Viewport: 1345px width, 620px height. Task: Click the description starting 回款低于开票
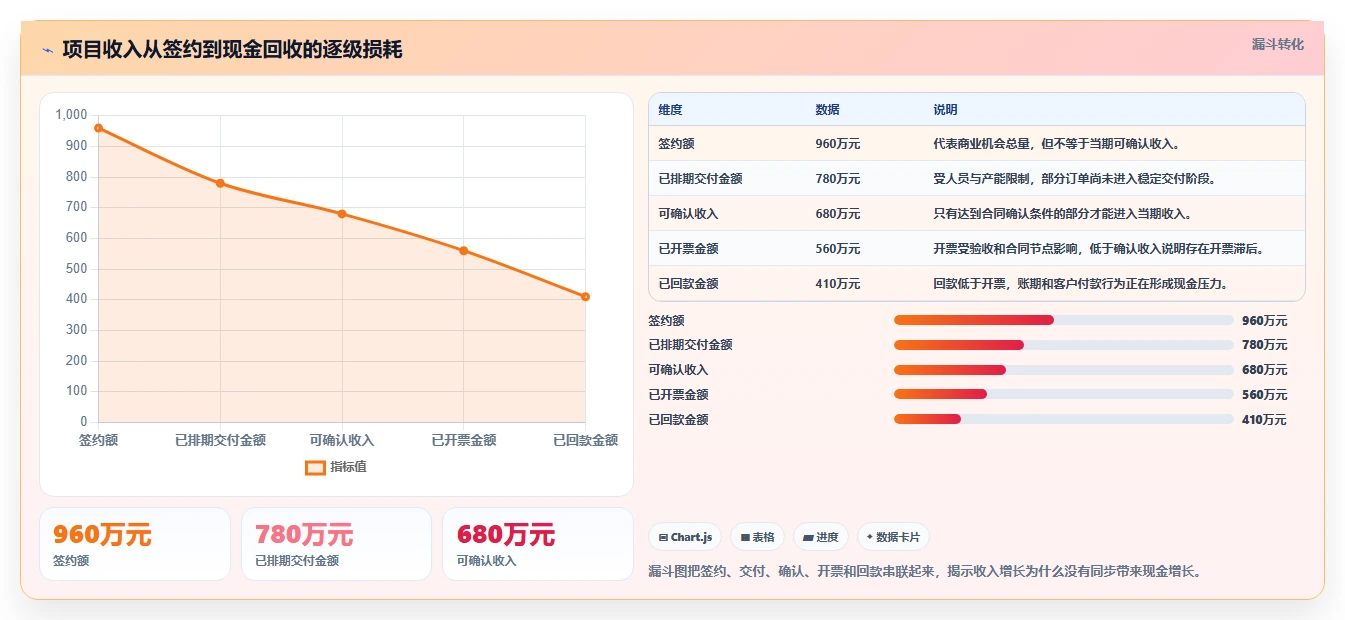1080,284
